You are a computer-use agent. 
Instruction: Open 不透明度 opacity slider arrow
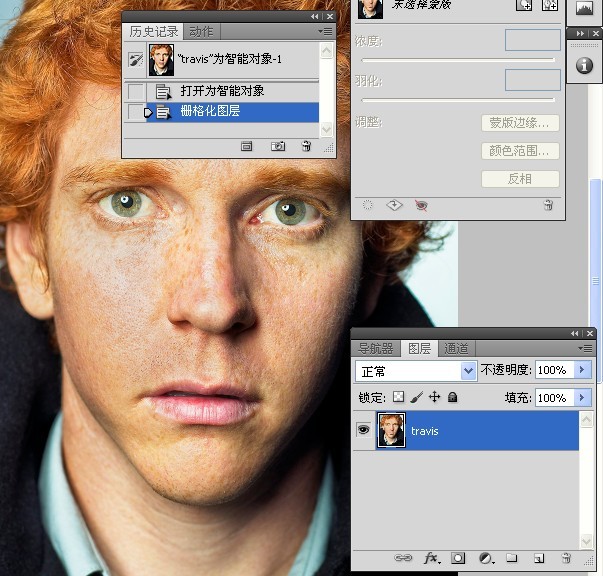[x=582, y=370]
